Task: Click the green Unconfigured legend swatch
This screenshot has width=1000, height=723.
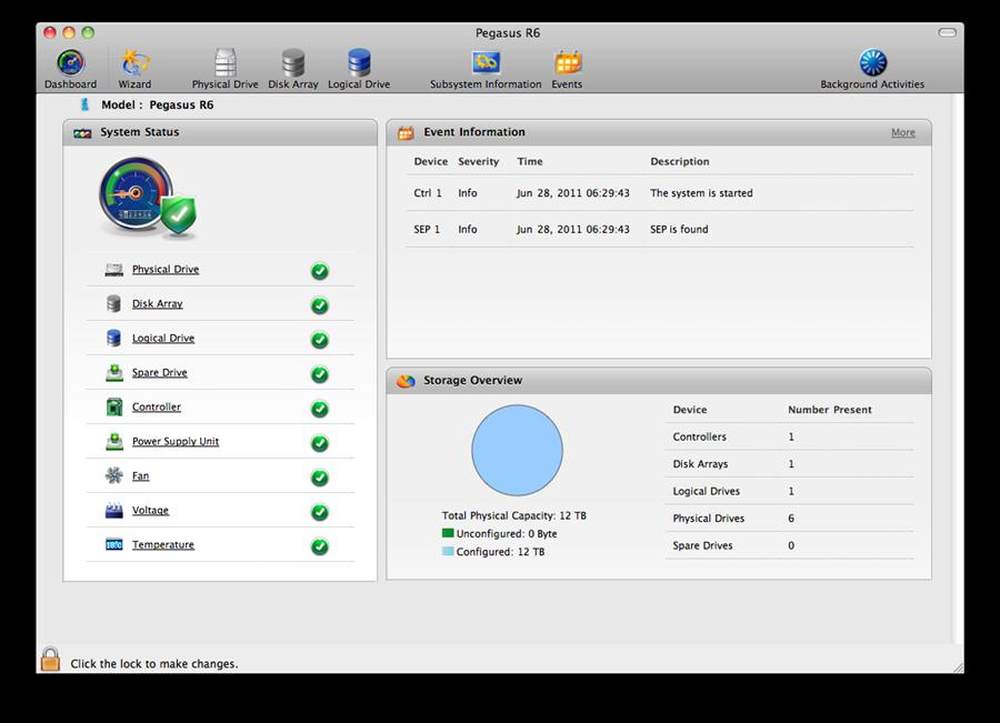Action: tap(448, 533)
